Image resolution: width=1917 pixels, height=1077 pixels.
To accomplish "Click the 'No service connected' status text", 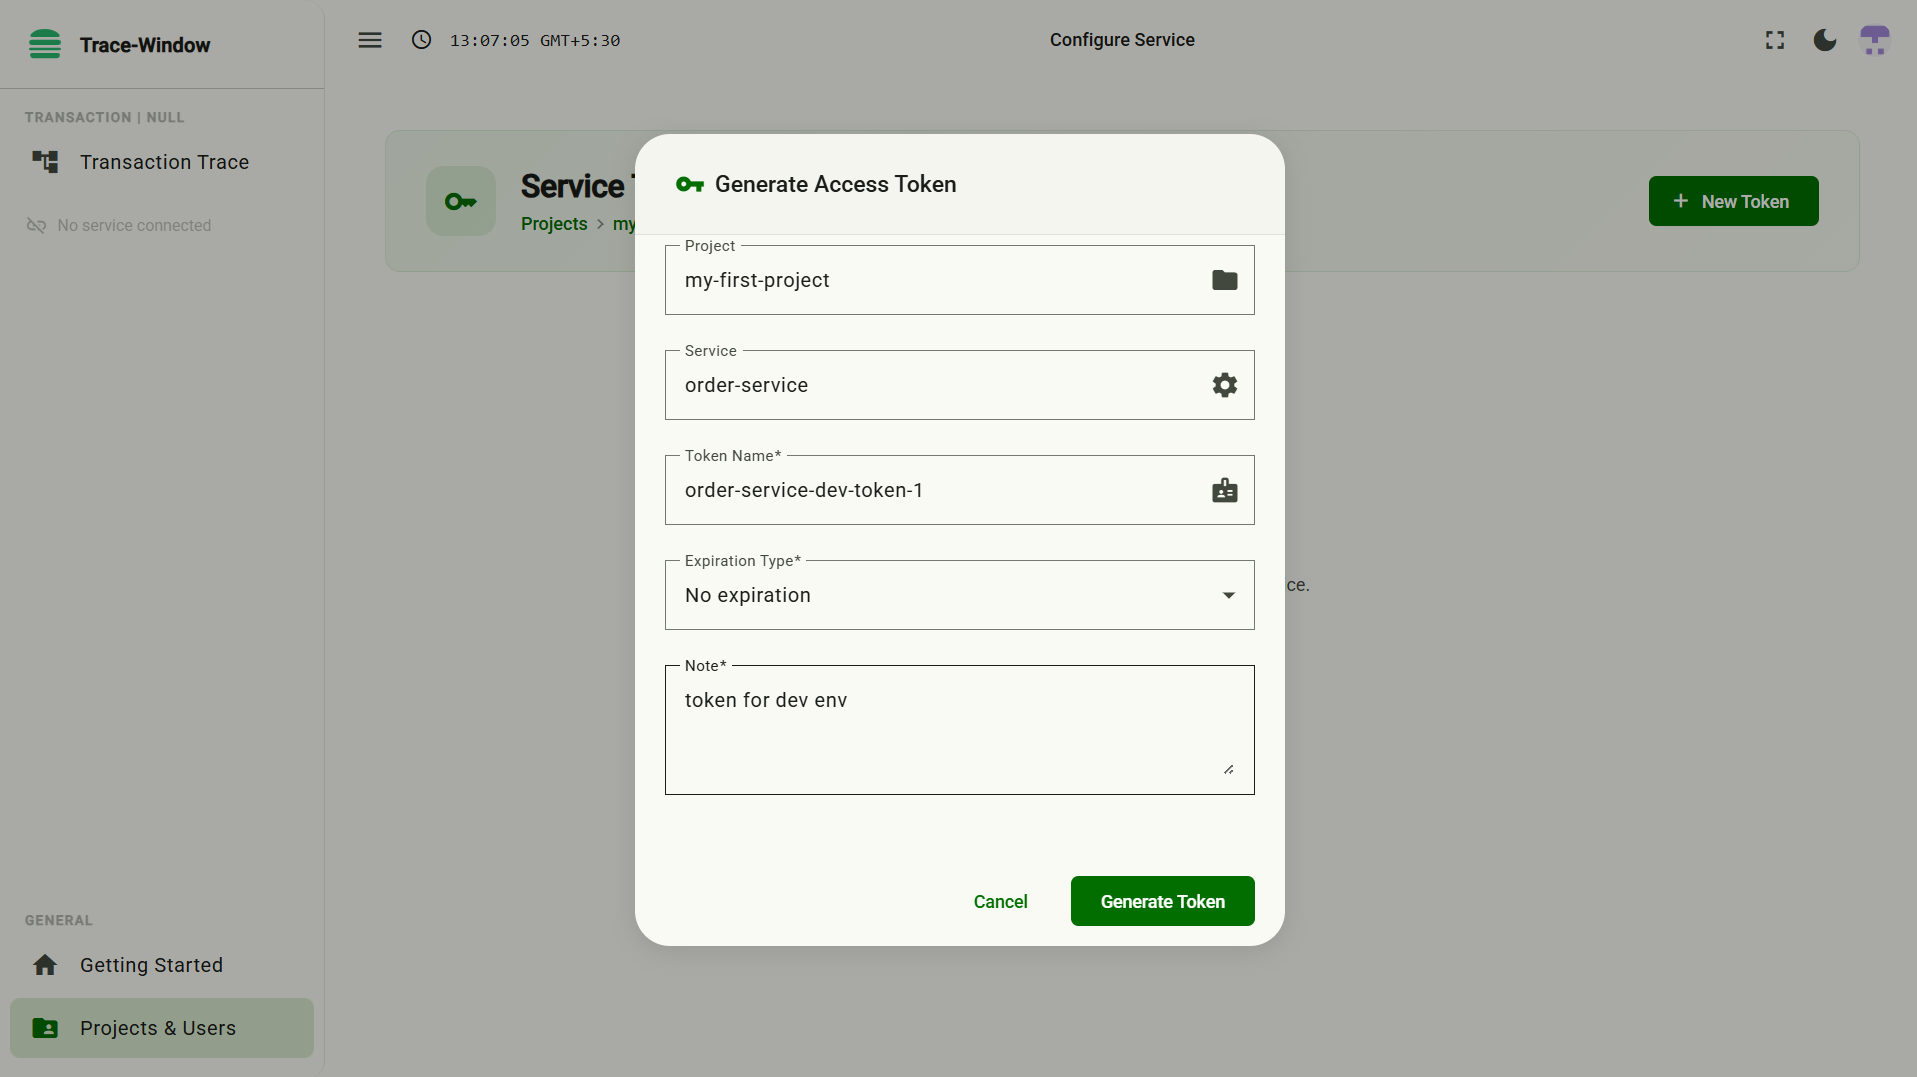I will pos(134,226).
